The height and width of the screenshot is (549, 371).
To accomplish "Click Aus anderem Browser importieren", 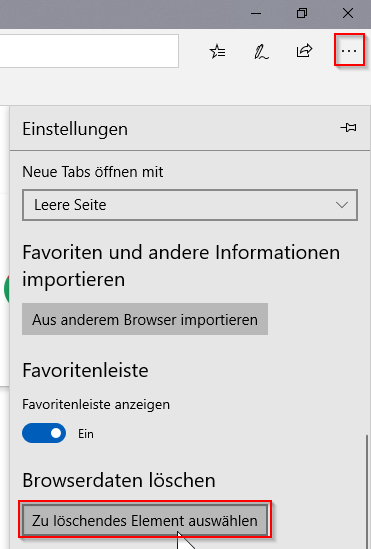I will click(x=145, y=319).
